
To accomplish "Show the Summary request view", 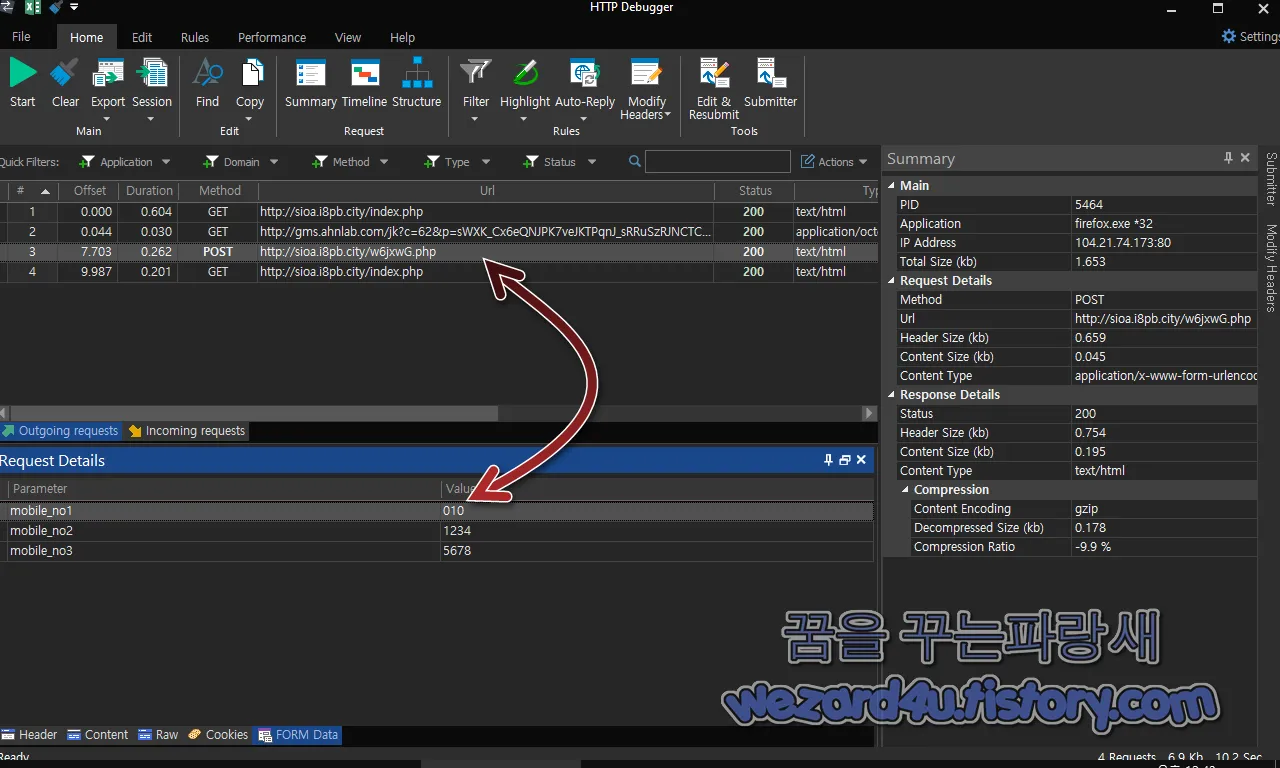I will click(310, 83).
